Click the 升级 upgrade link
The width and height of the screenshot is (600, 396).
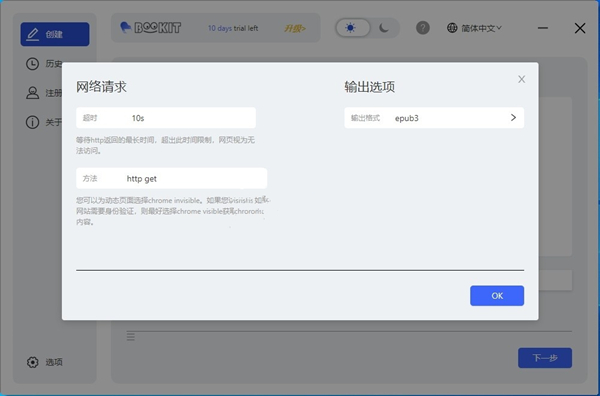coord(295,28)
